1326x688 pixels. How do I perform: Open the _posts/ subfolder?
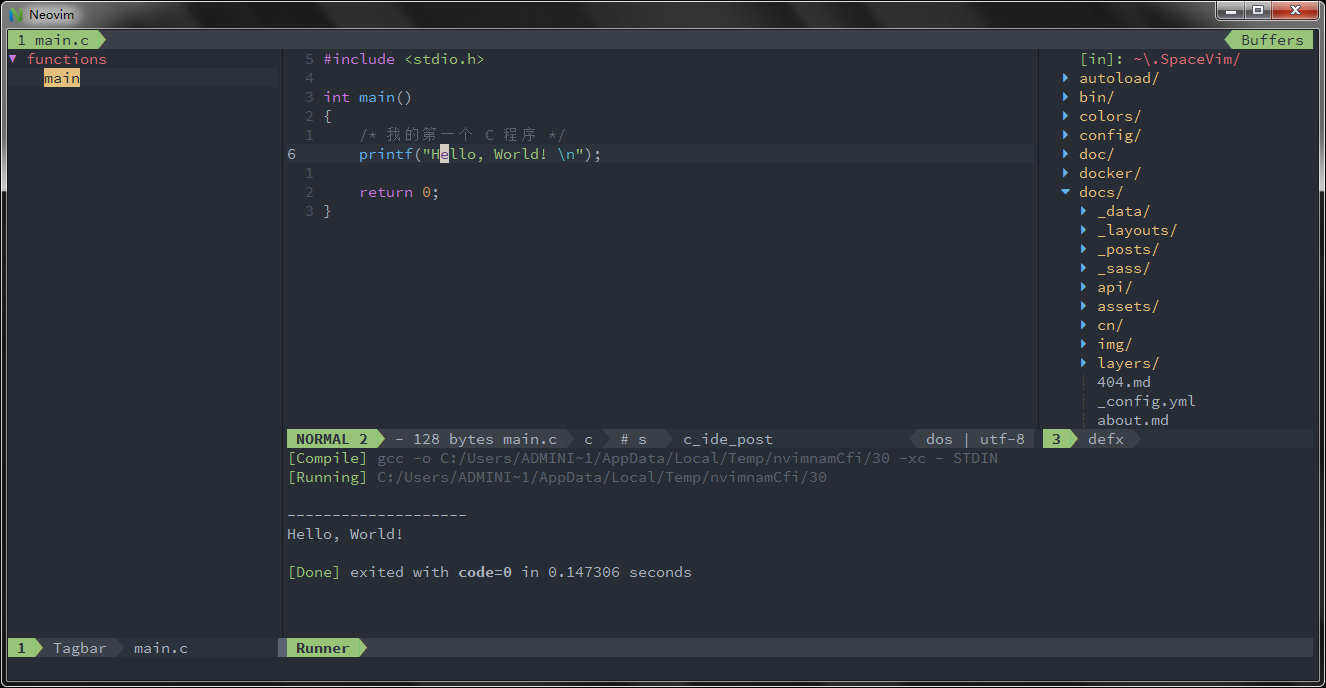point(1128,249)
